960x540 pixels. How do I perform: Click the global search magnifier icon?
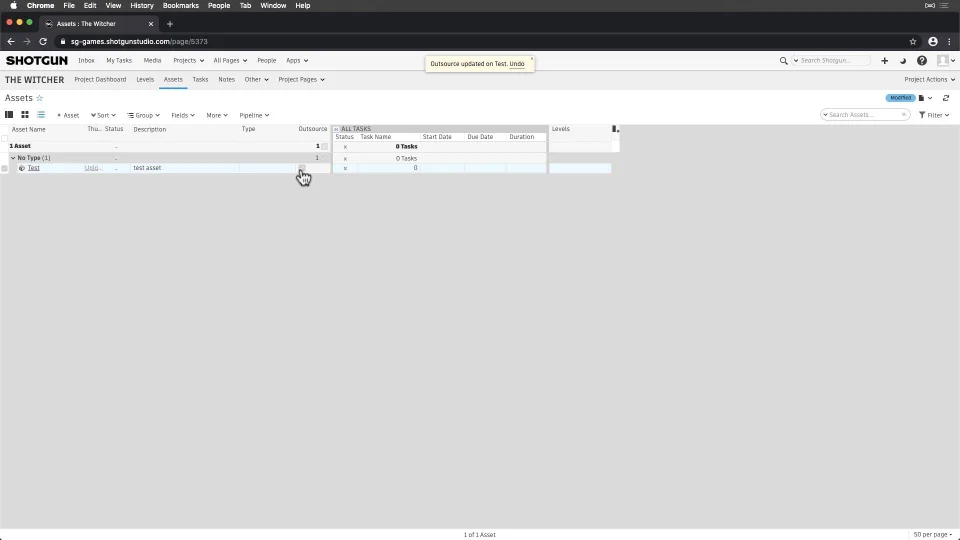[783, 61]
